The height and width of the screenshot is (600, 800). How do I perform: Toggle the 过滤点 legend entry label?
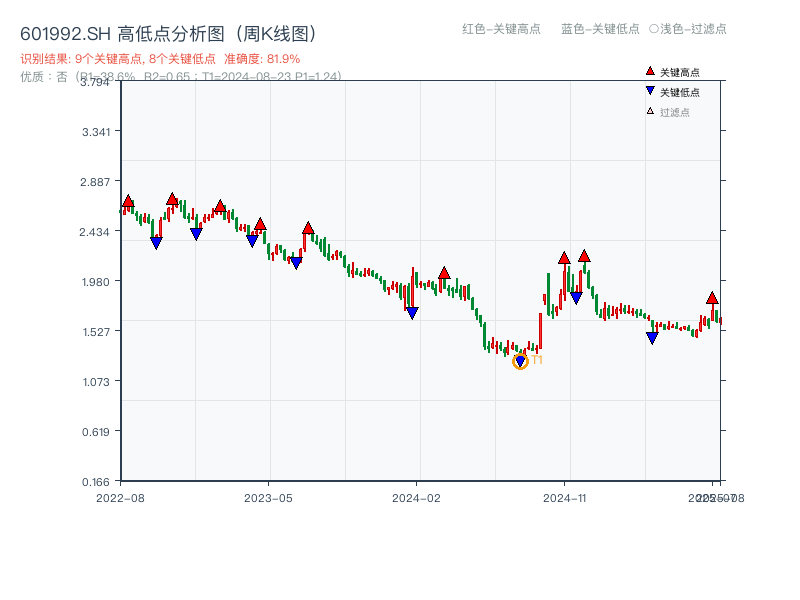675,112
